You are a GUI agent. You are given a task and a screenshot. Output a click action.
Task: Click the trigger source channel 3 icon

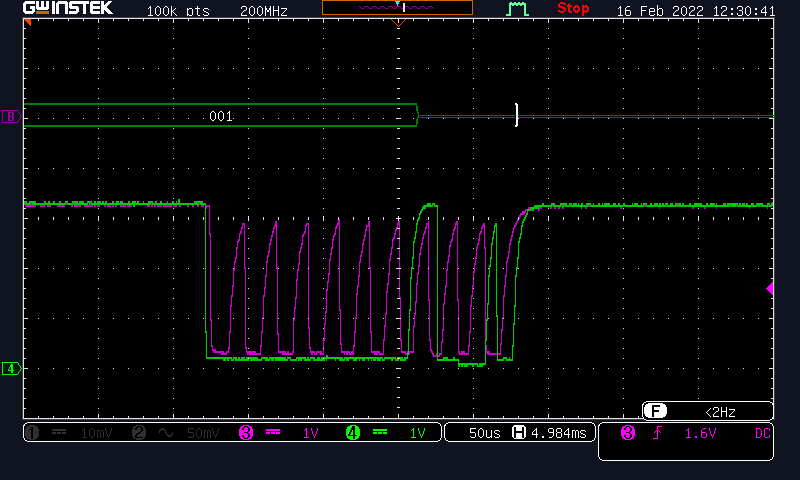(x=628, y=433)
